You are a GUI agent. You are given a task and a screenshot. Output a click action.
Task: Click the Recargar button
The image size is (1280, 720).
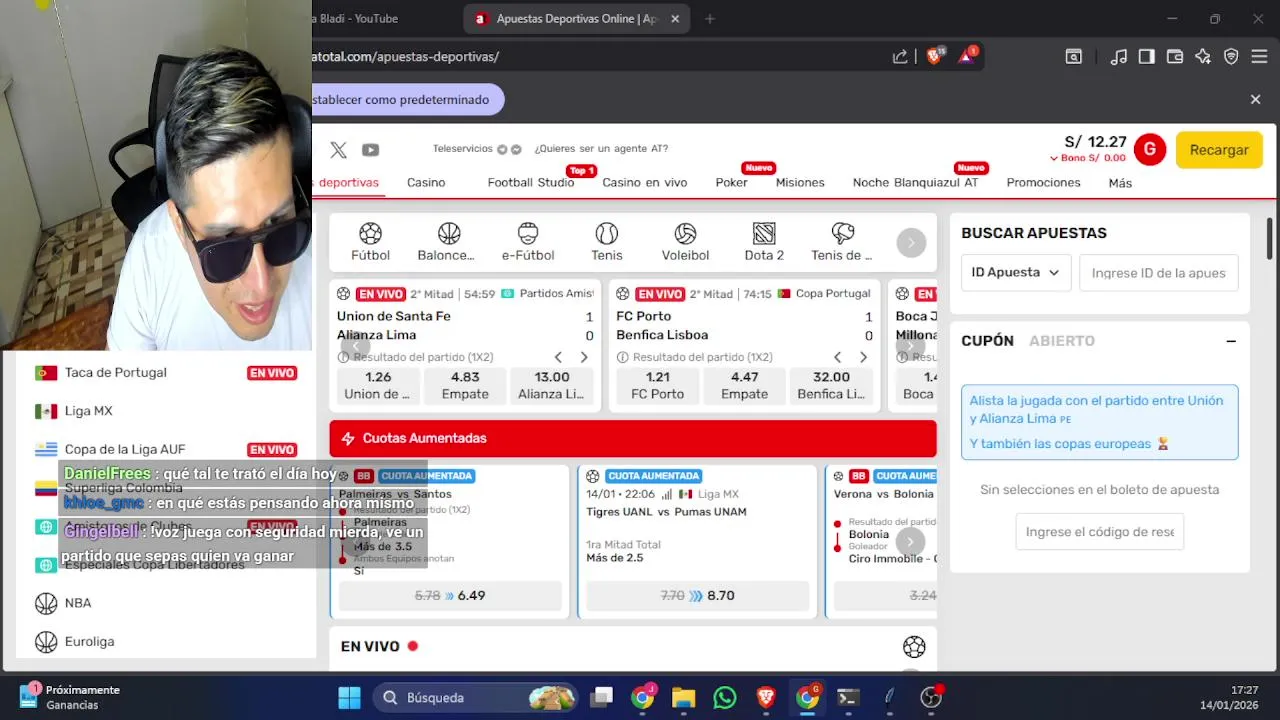tap(1219, 150)
